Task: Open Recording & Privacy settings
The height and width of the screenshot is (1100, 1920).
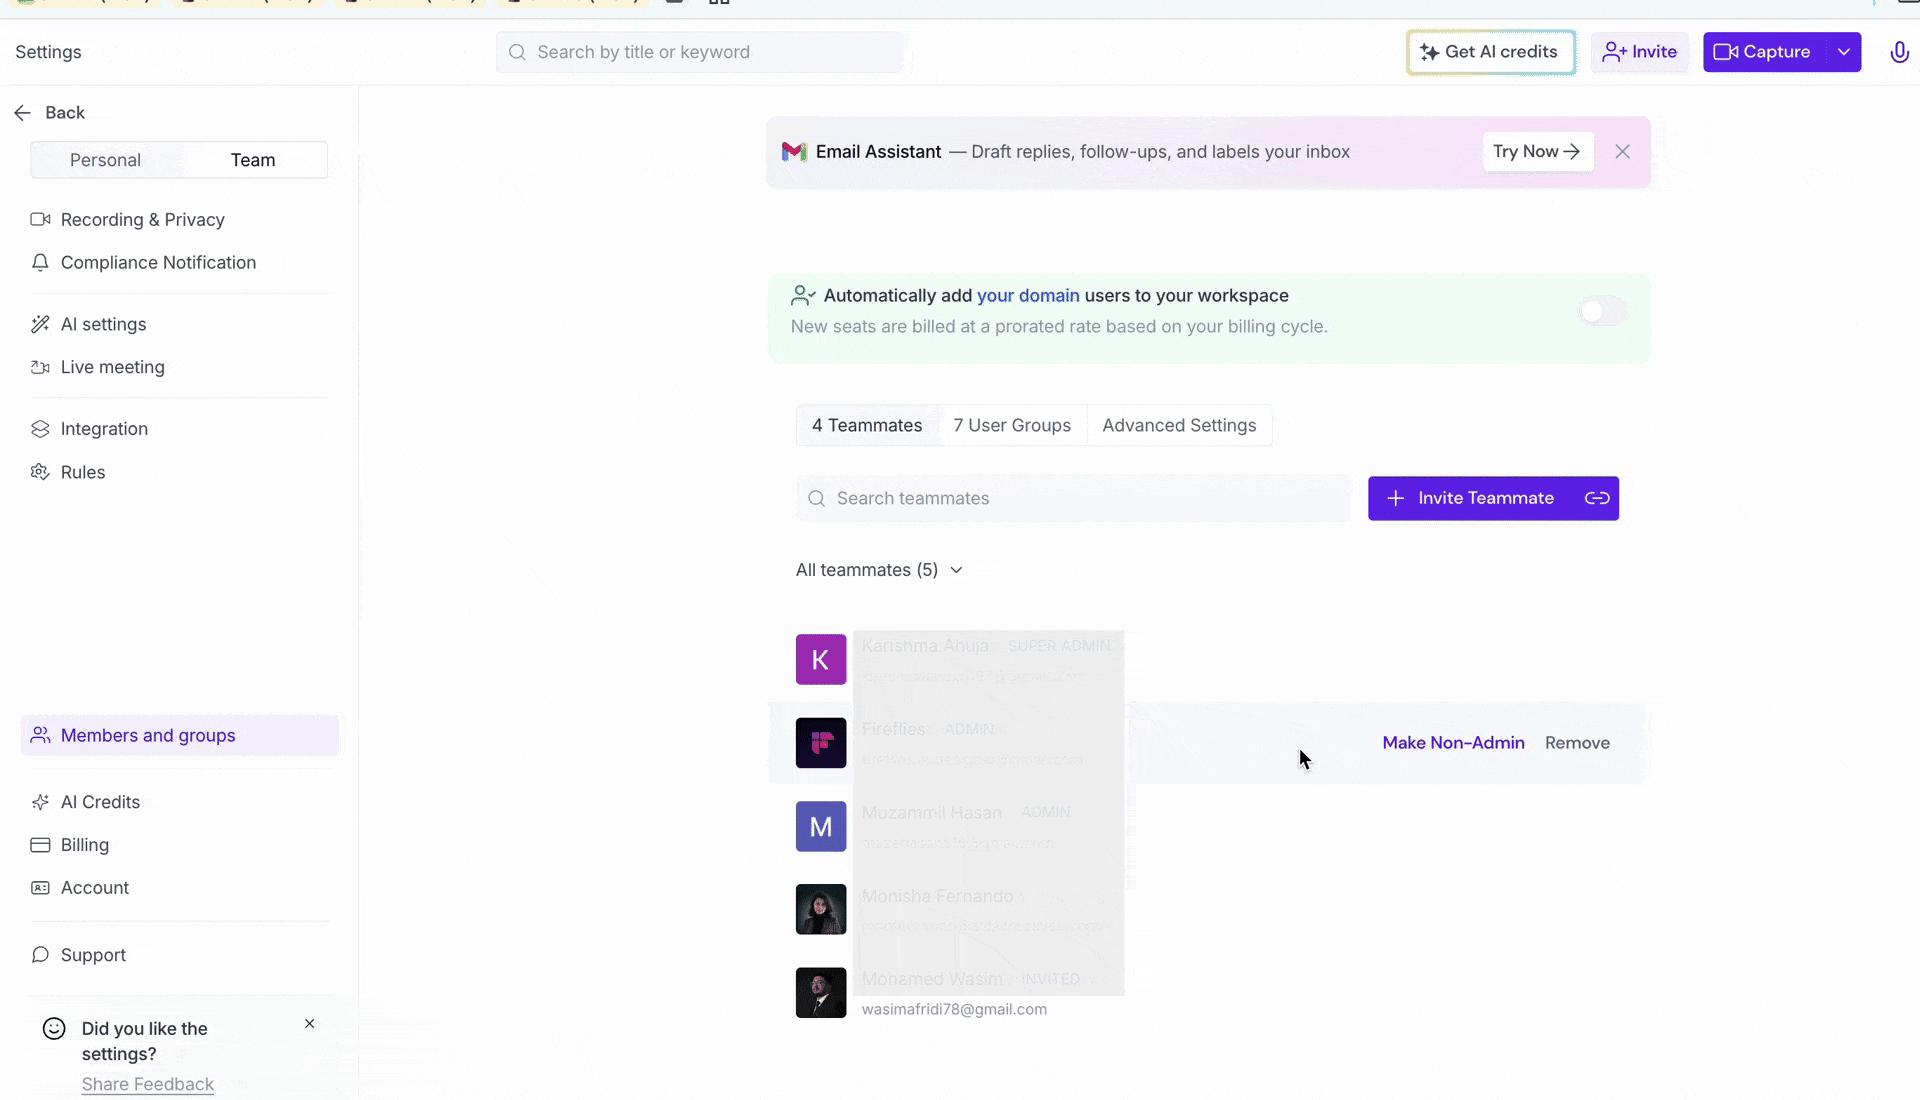Action: pos(141,219)
